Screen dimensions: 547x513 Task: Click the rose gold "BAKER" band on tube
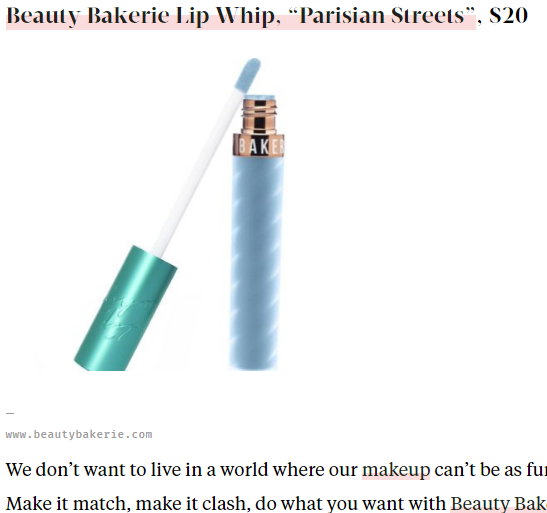pyautogui.click(x=258, y=146)
